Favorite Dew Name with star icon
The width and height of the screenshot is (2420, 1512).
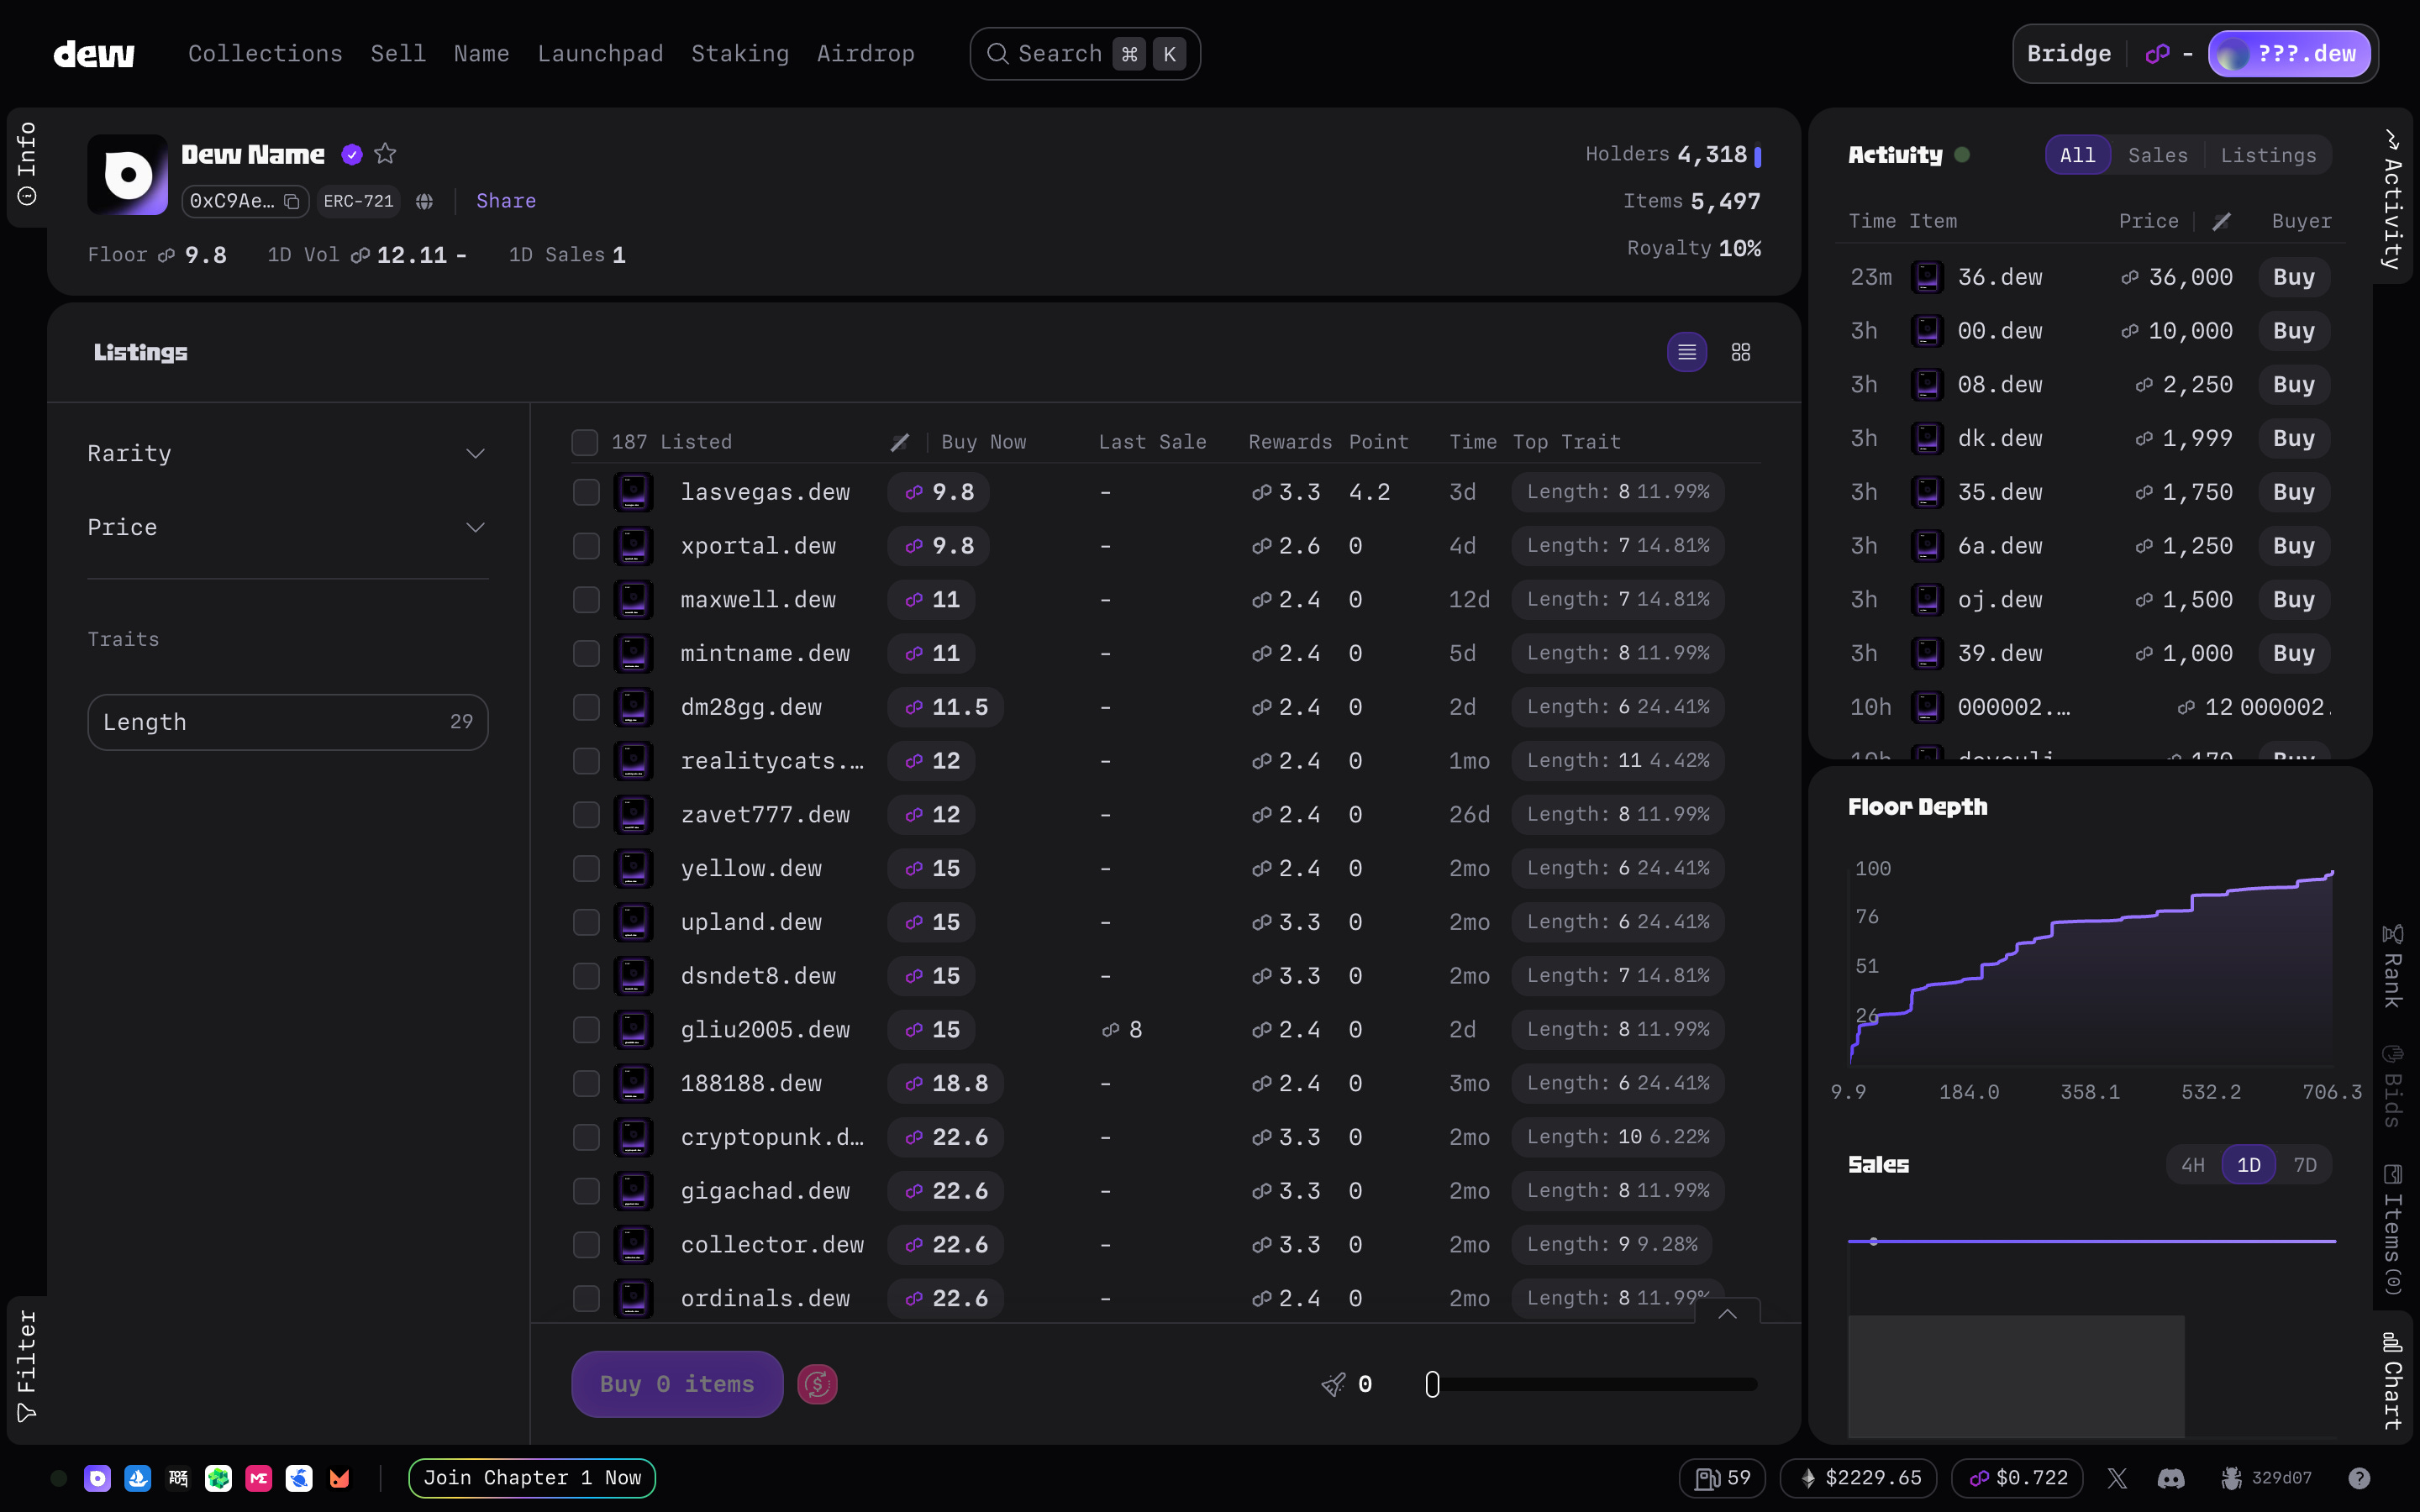pyautogui.click(x=385, y=154)
